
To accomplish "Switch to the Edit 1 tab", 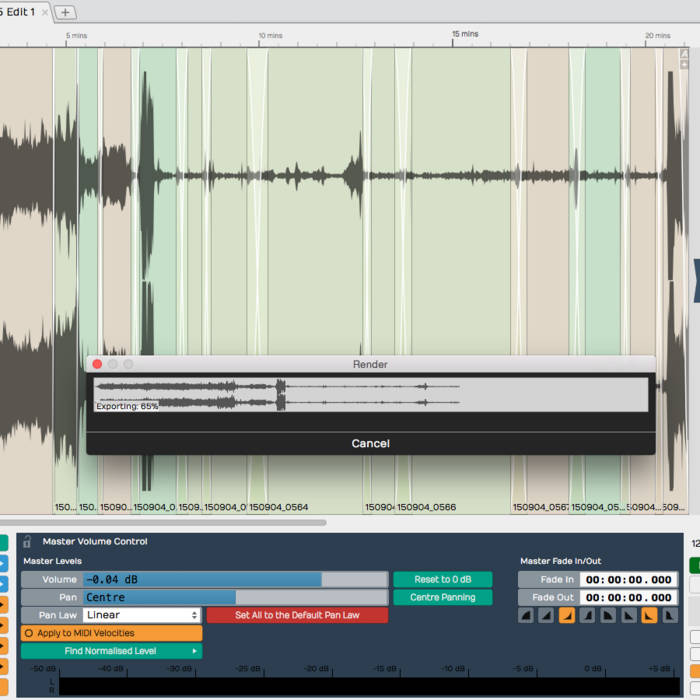I will 20,12.
